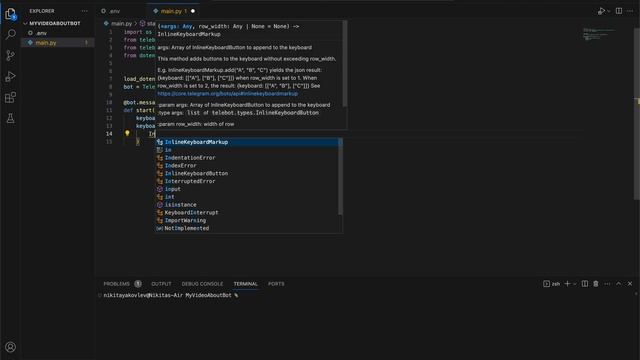Close the bottom panel
Image resolution: width=640 pixels, height=360 pixels.
point(630,284)
